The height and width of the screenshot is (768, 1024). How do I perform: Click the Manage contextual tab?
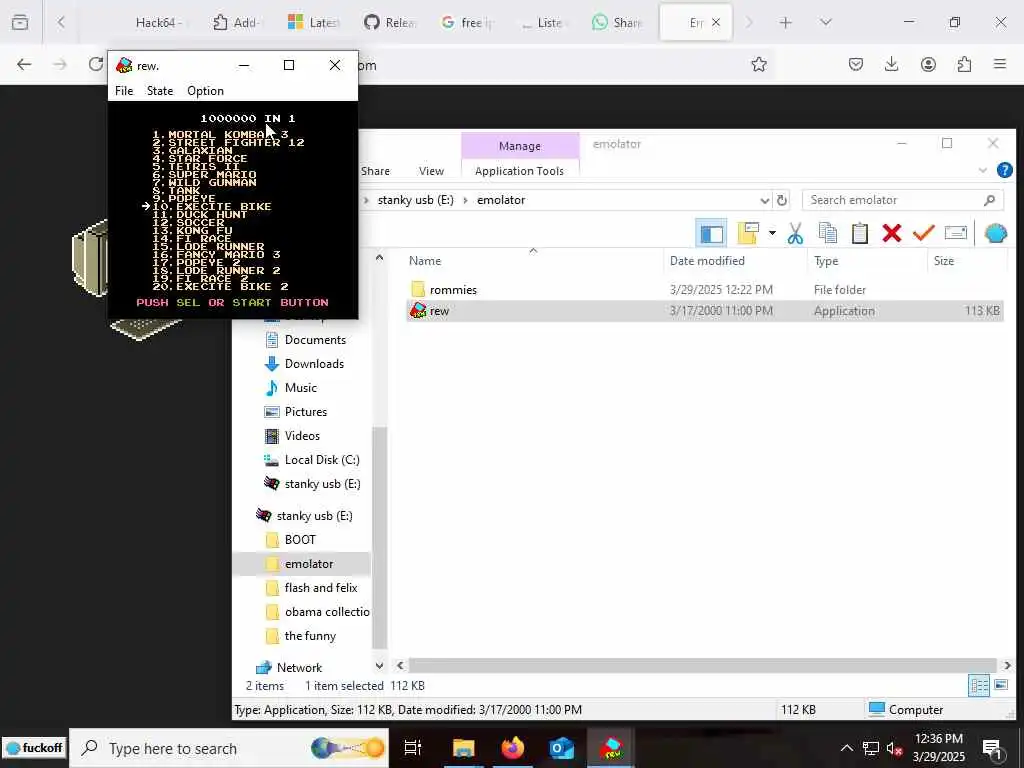point(520,146)
